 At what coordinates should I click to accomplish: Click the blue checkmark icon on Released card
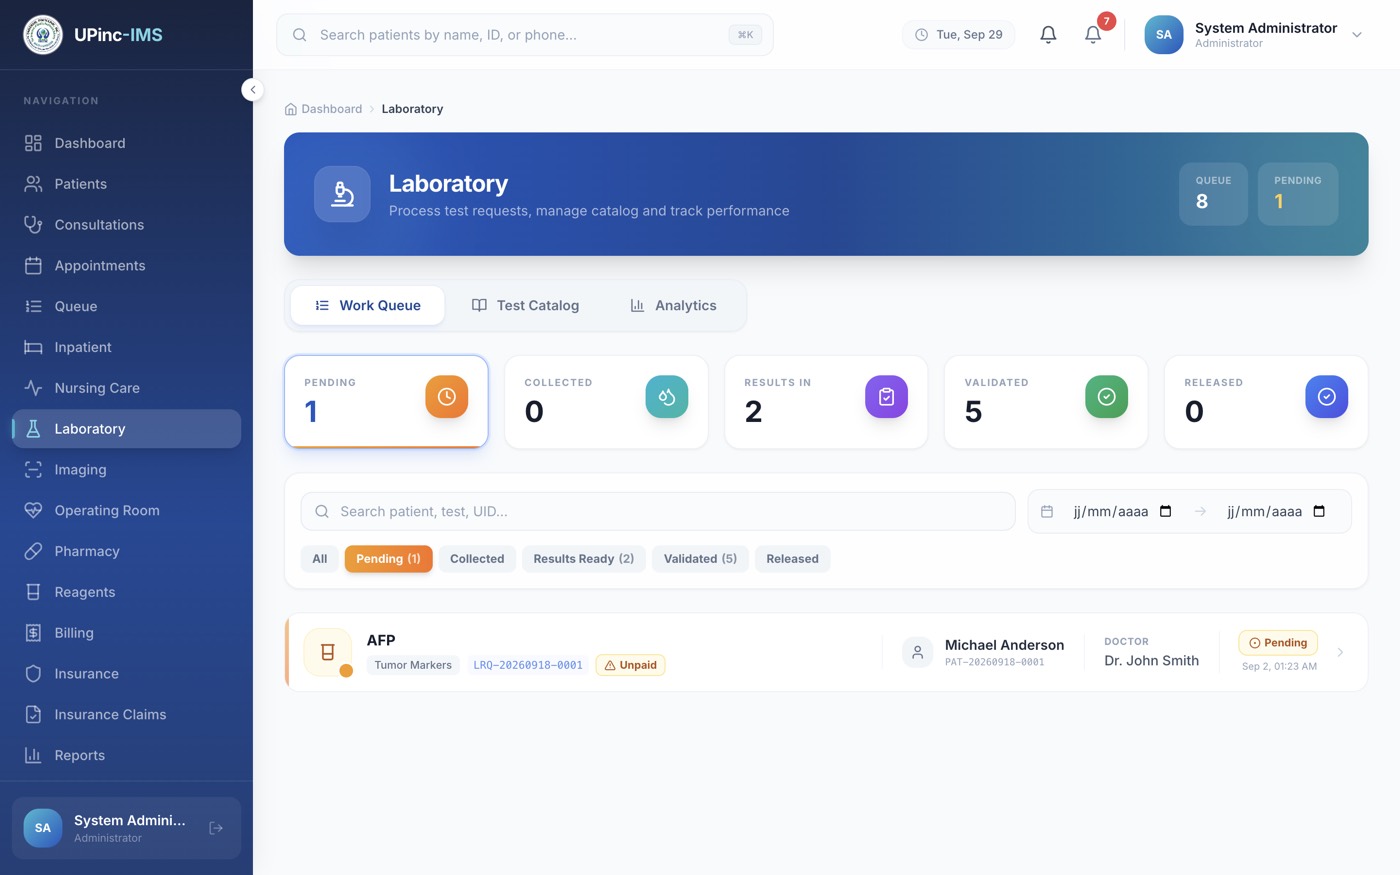[1326, 397]
